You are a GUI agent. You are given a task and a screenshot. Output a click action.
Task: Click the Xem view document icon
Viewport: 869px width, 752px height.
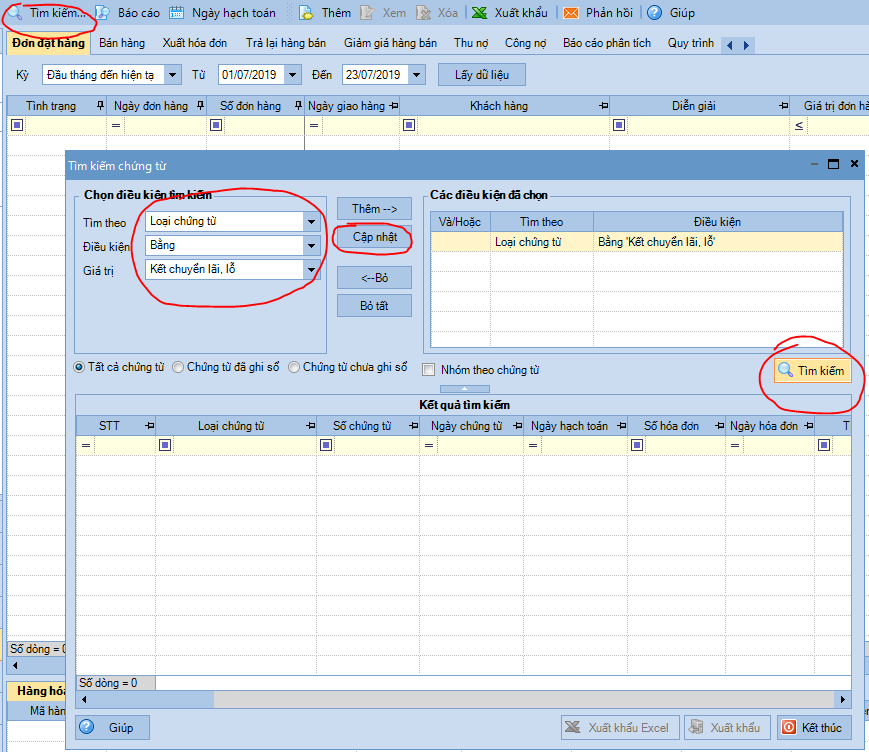click(367, 12)
